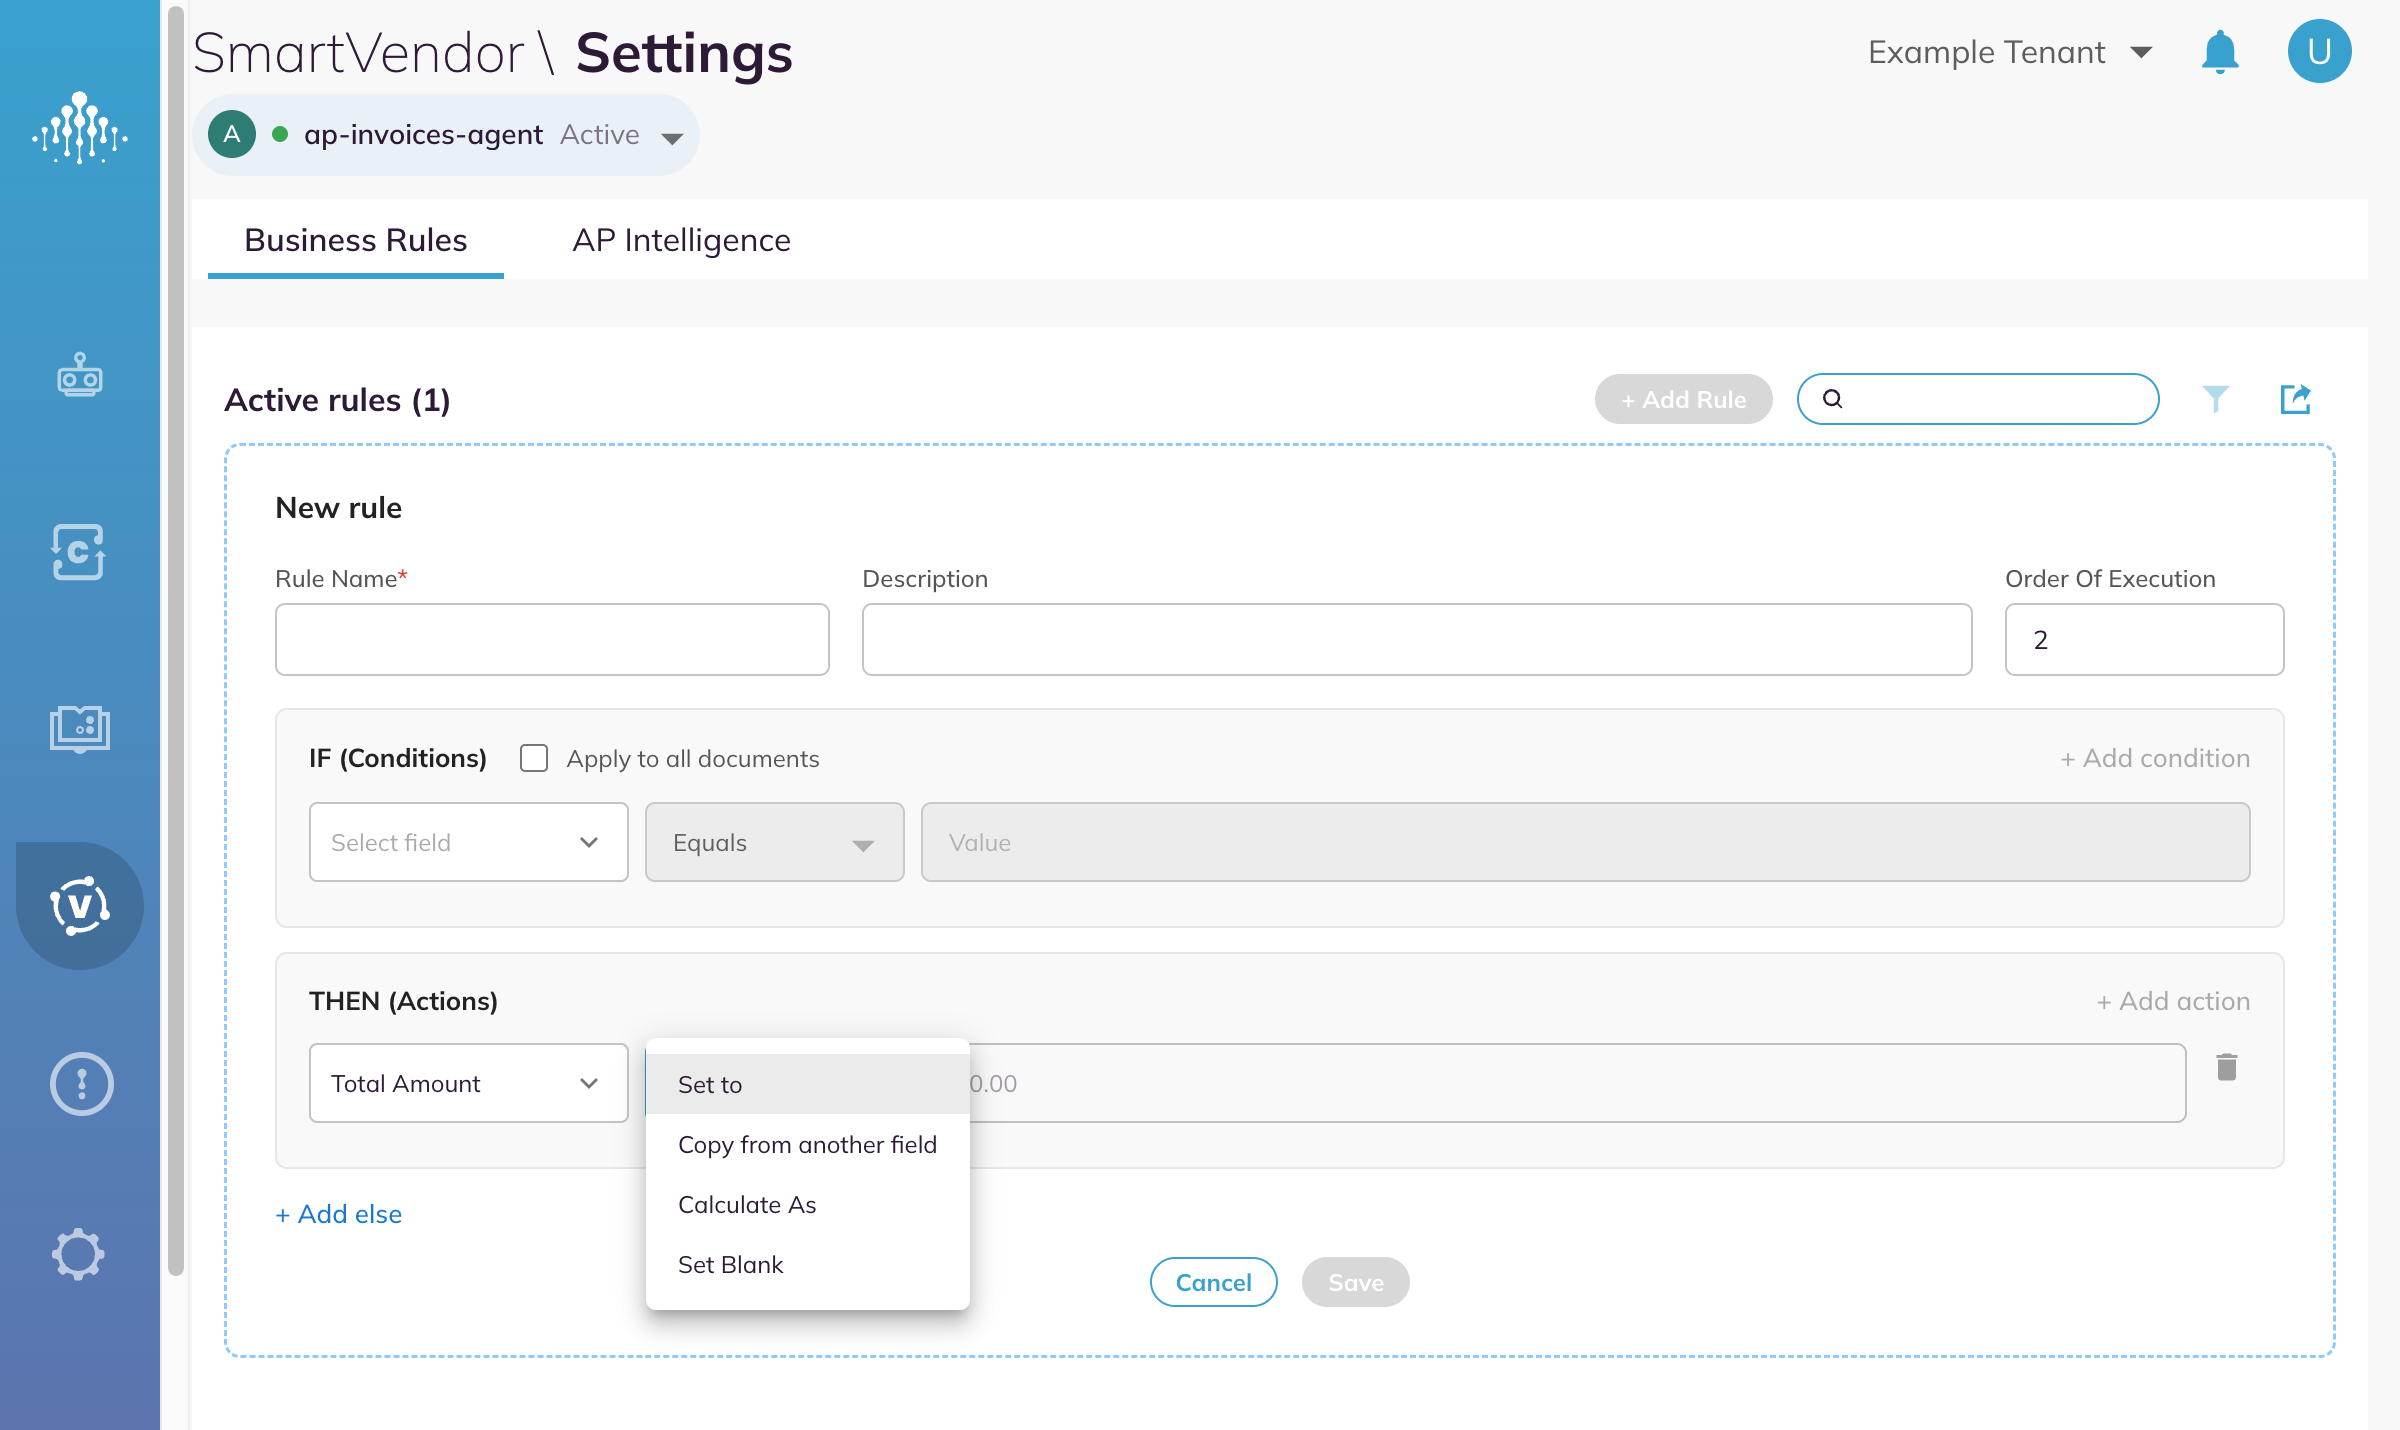Click + Add condition link
The image size is (2400, 1430).
2155,758
